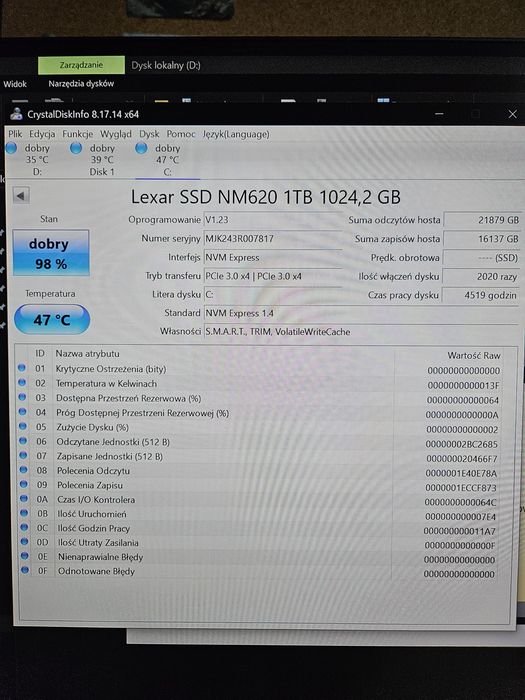Click the host reads value 21879 GB
This screenshot has width=525, height=700.
click(x=481, y=220)
